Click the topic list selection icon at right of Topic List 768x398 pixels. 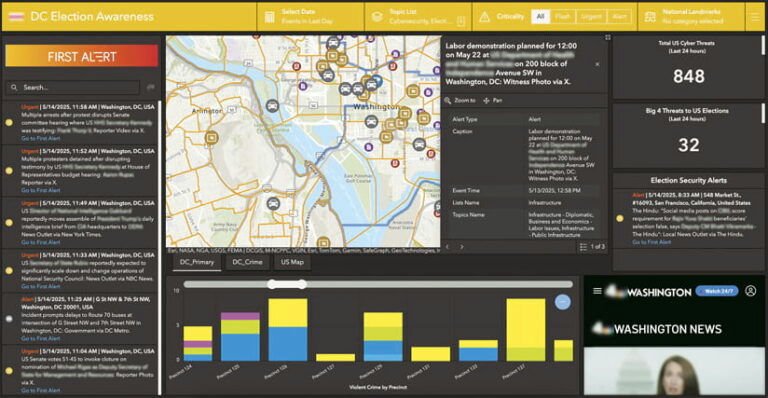pyautogui.click(x=460, y=21)
